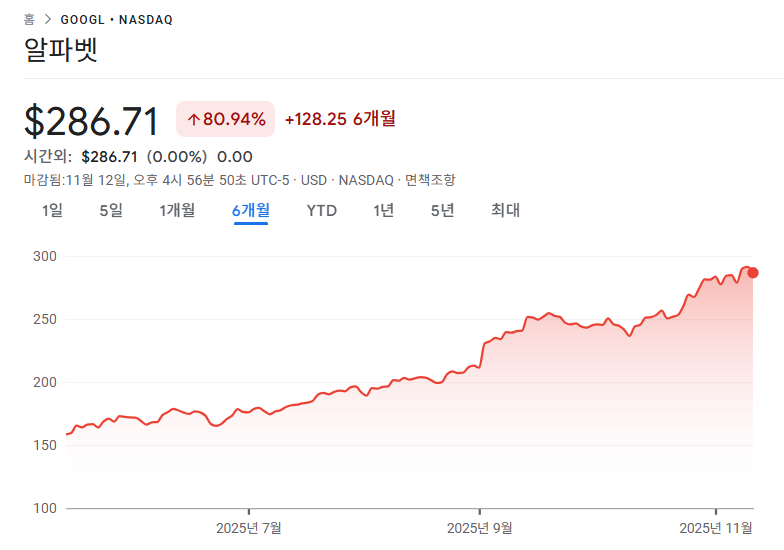Screen dimensions: 784x550
Task: Click the 알파벳 company title
Action: 61,52
